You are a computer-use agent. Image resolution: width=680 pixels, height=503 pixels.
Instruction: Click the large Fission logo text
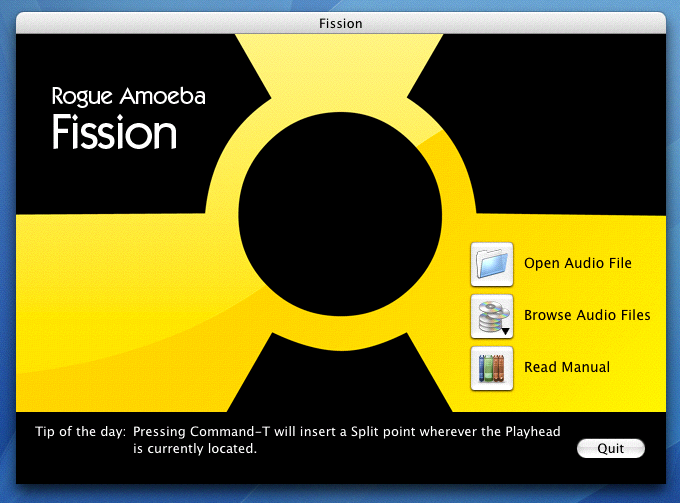coord(114,132)
